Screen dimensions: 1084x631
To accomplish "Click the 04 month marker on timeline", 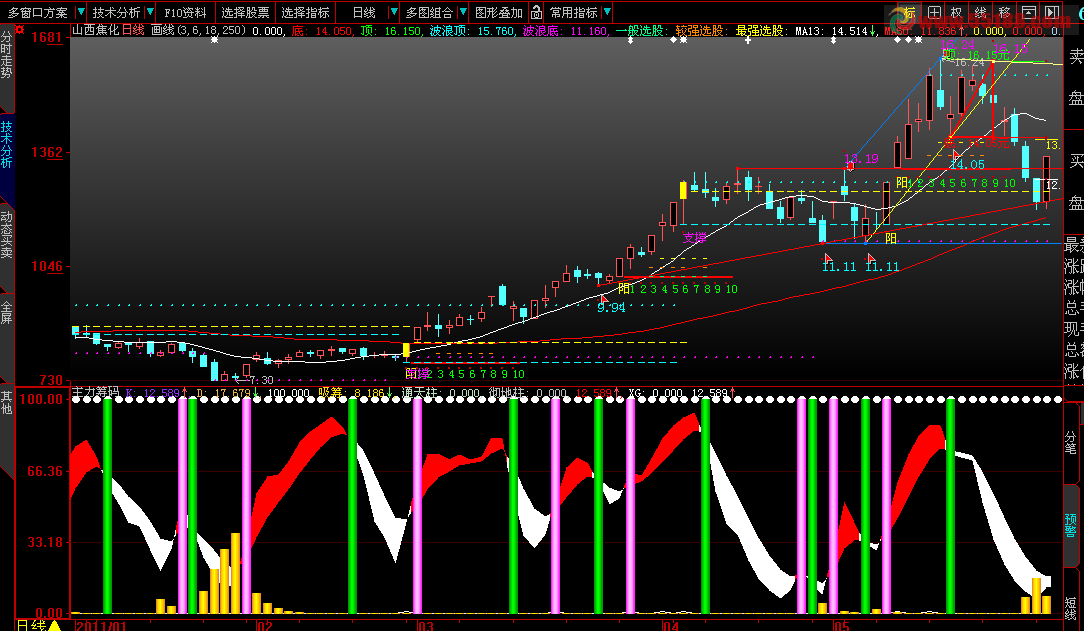I will coord(671,626).
